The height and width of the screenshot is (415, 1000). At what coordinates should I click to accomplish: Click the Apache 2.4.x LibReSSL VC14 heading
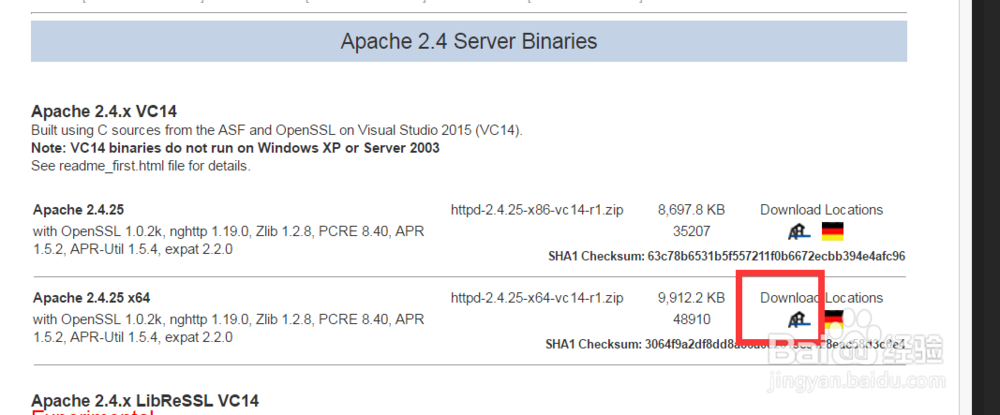145,401
